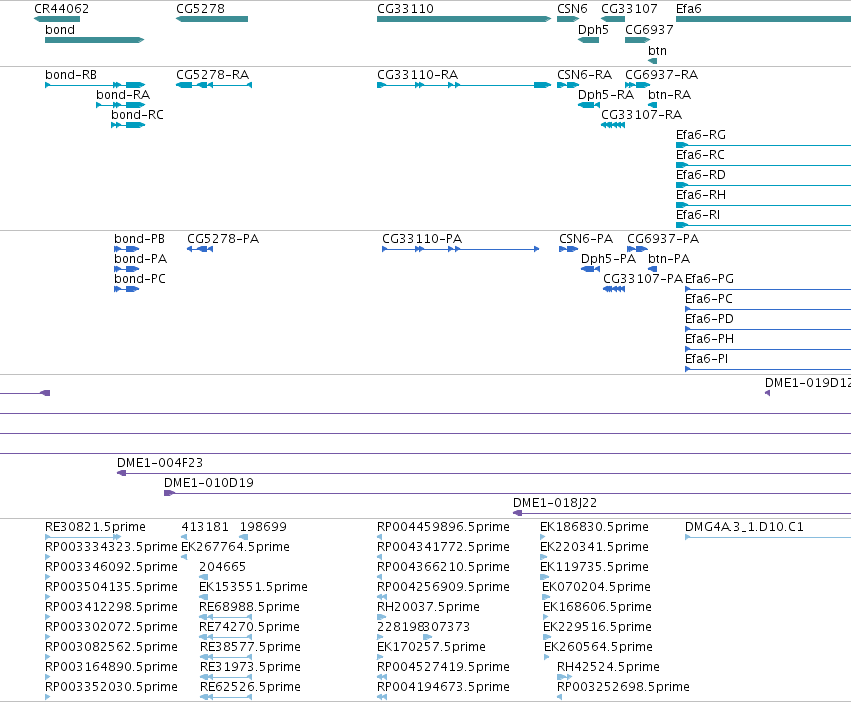Image resolution: width=851 pixels, height=702 pixels.
Task: Select the DMG4A3_1.D10.C1 feature
Action: tap(768, 537)
